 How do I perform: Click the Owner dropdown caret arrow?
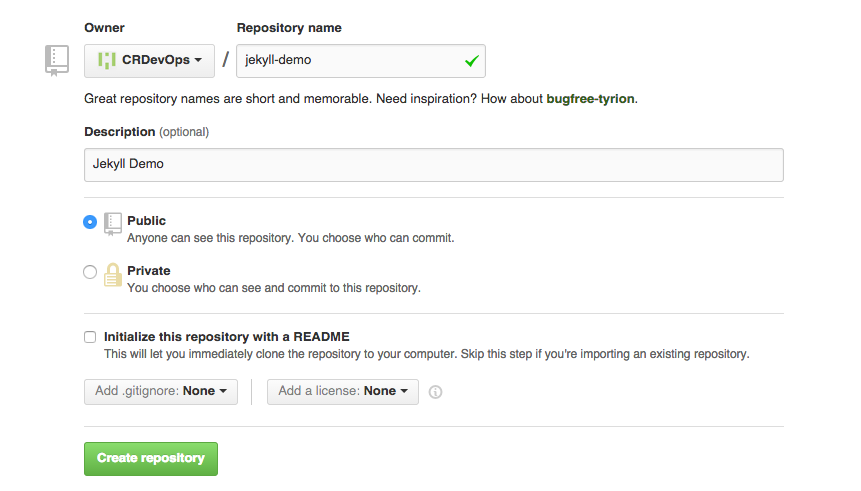pyautogui.click(x=198, y=60)
